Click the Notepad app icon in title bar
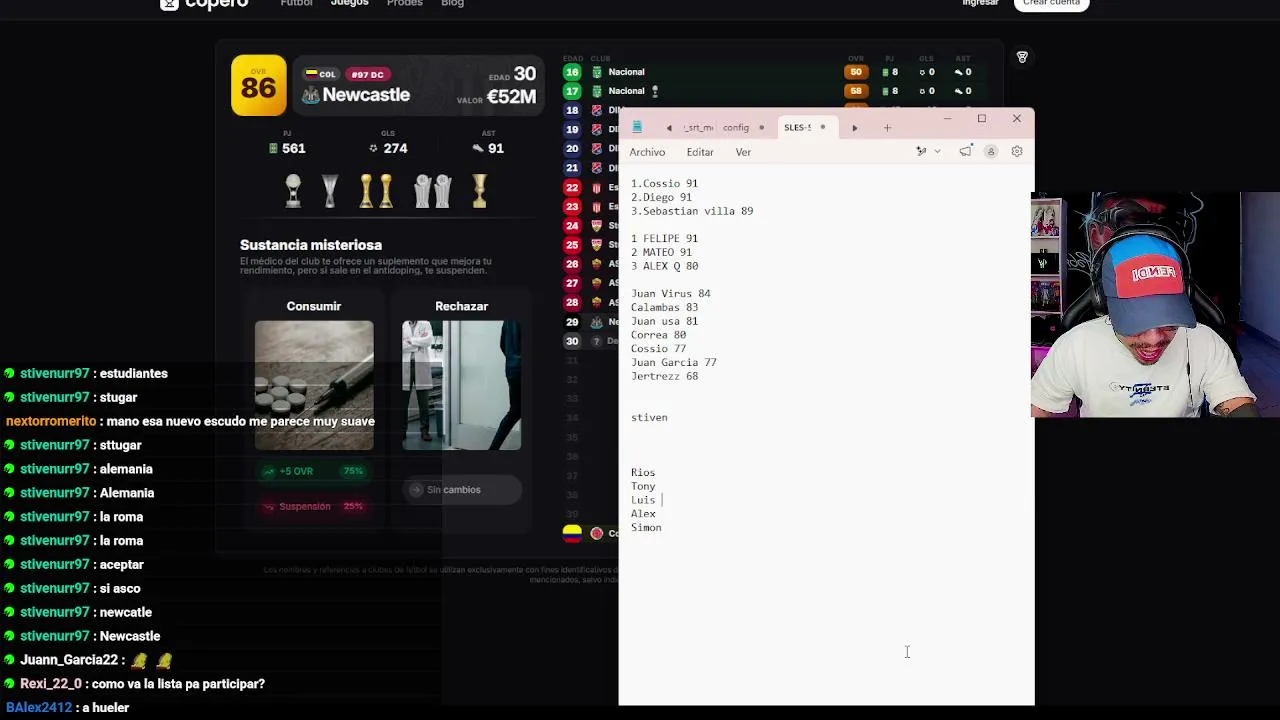Image resolution: width=1280 pixels, height=720 pixels. click(x=637, y=127)
